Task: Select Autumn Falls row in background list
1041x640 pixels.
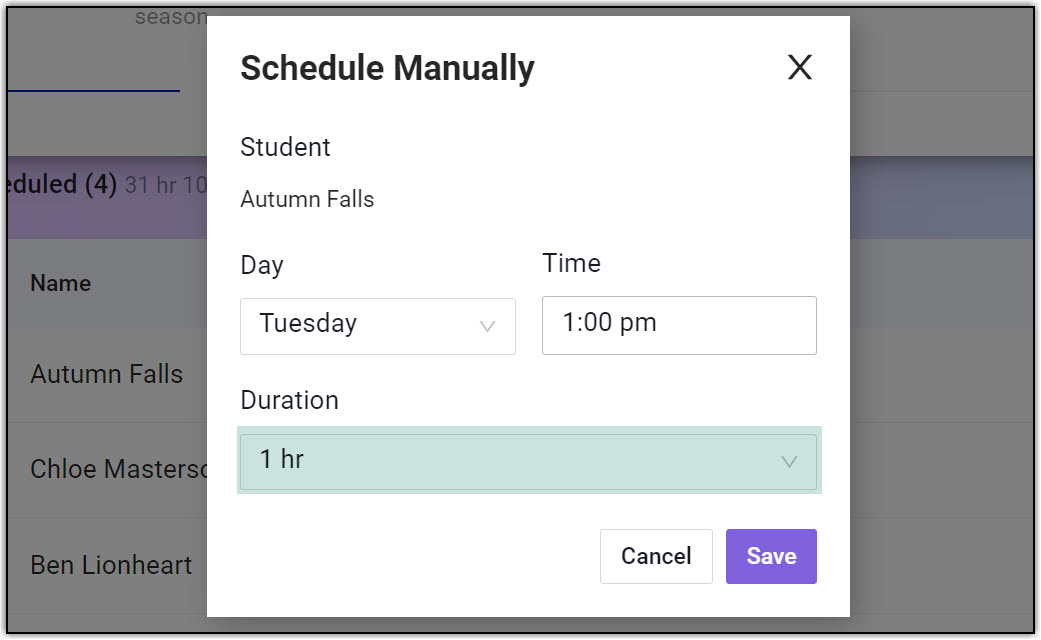Action: [107, 374]
